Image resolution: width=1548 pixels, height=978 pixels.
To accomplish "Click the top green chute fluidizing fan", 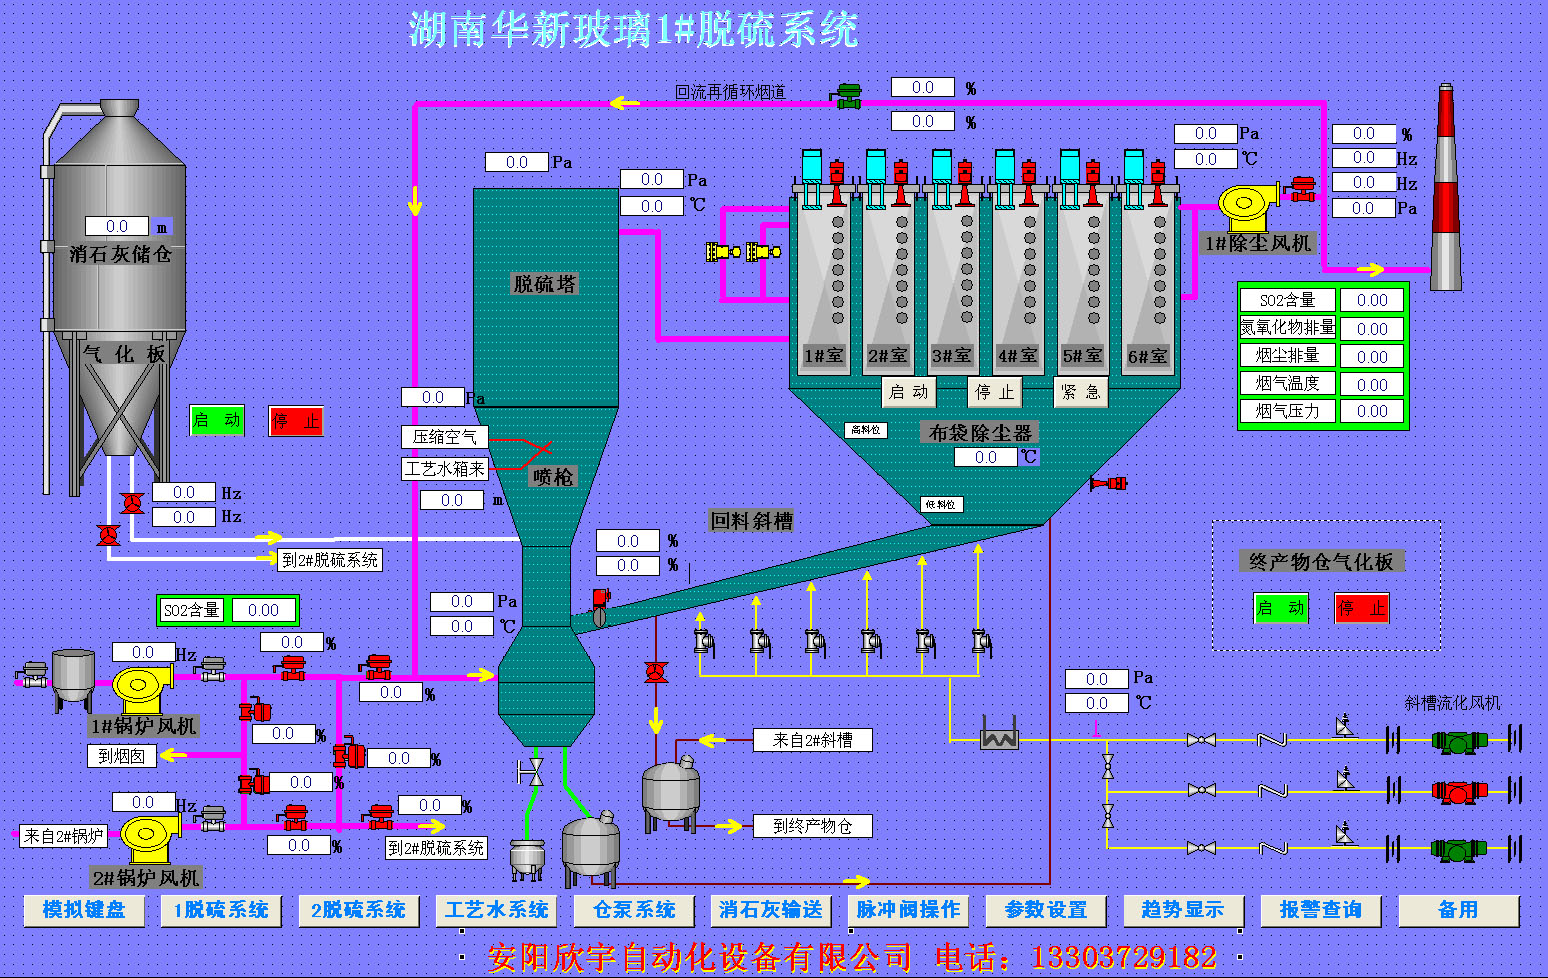I will 1459,741.
